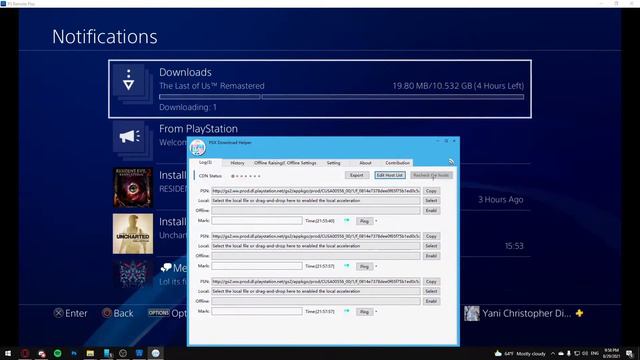Click the Enable button in the first log entry
The width and height of the screenshot is (640, 360).
[431, 210]
